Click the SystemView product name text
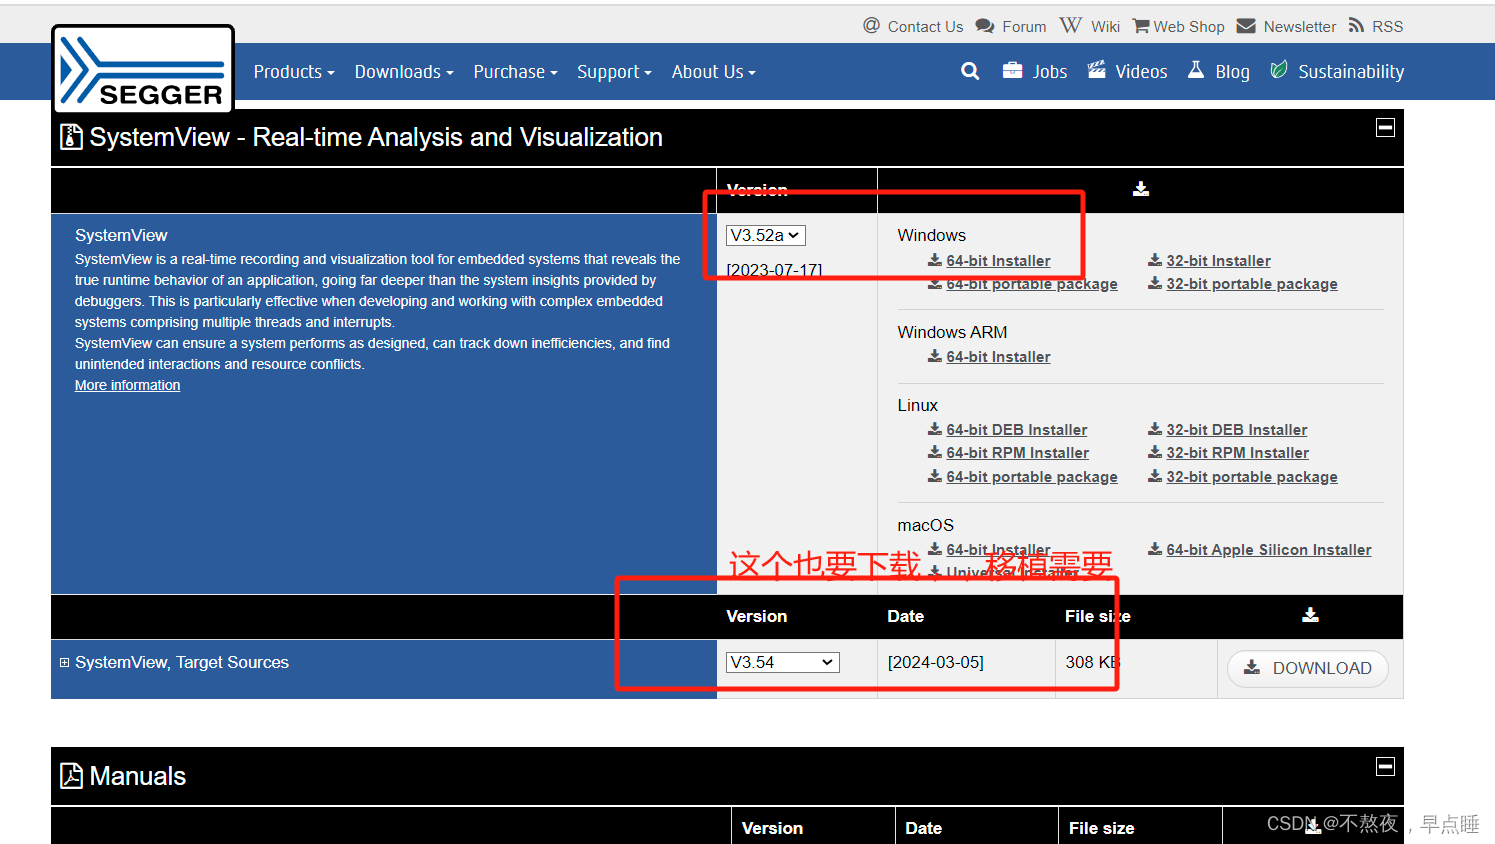 click(x=121, y=235)
